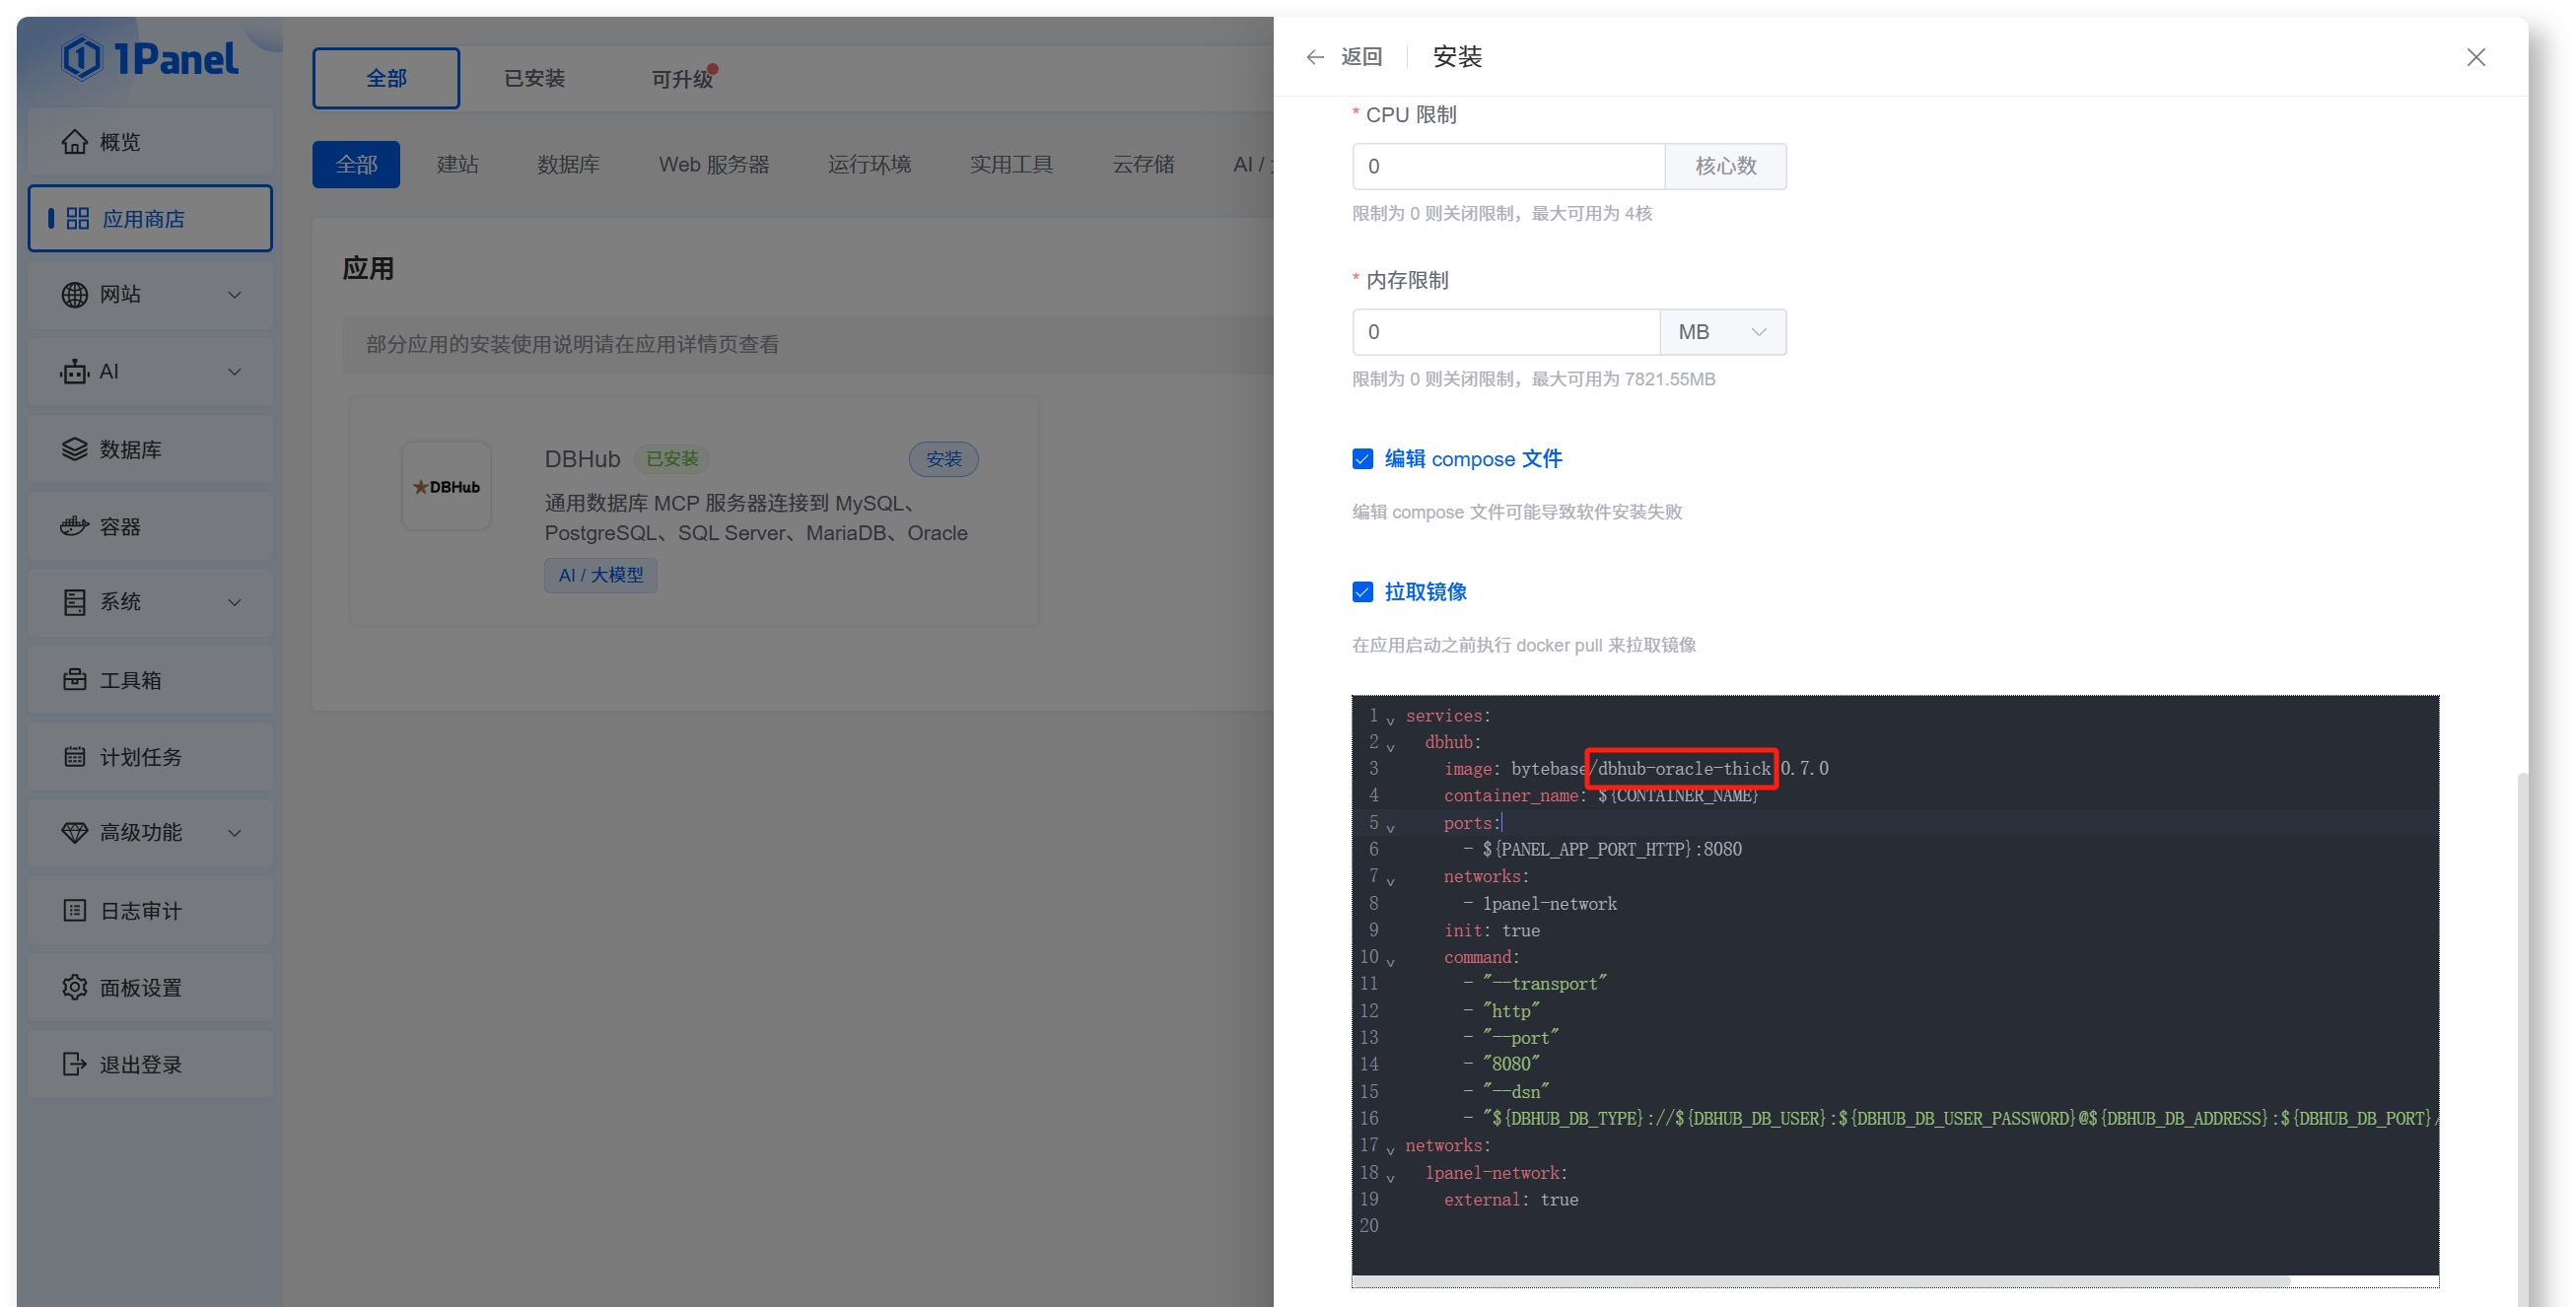Click the 返回 link in drawer header
Screen dimensions: 2576x1307
tap(1361, 57)
